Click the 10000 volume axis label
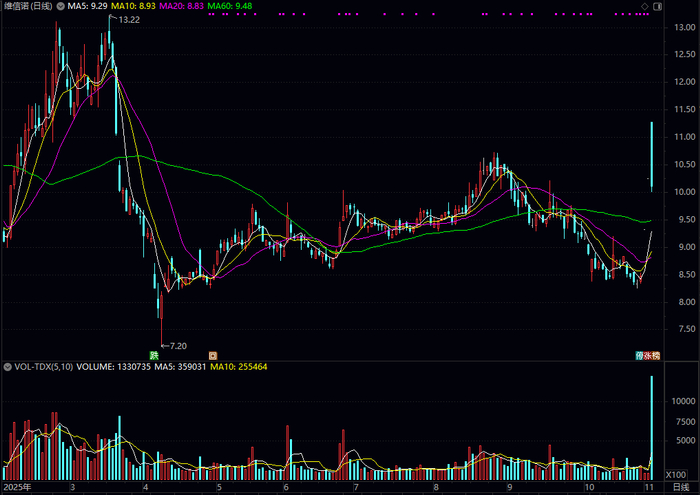700x495 pixels. click(683, 401)
